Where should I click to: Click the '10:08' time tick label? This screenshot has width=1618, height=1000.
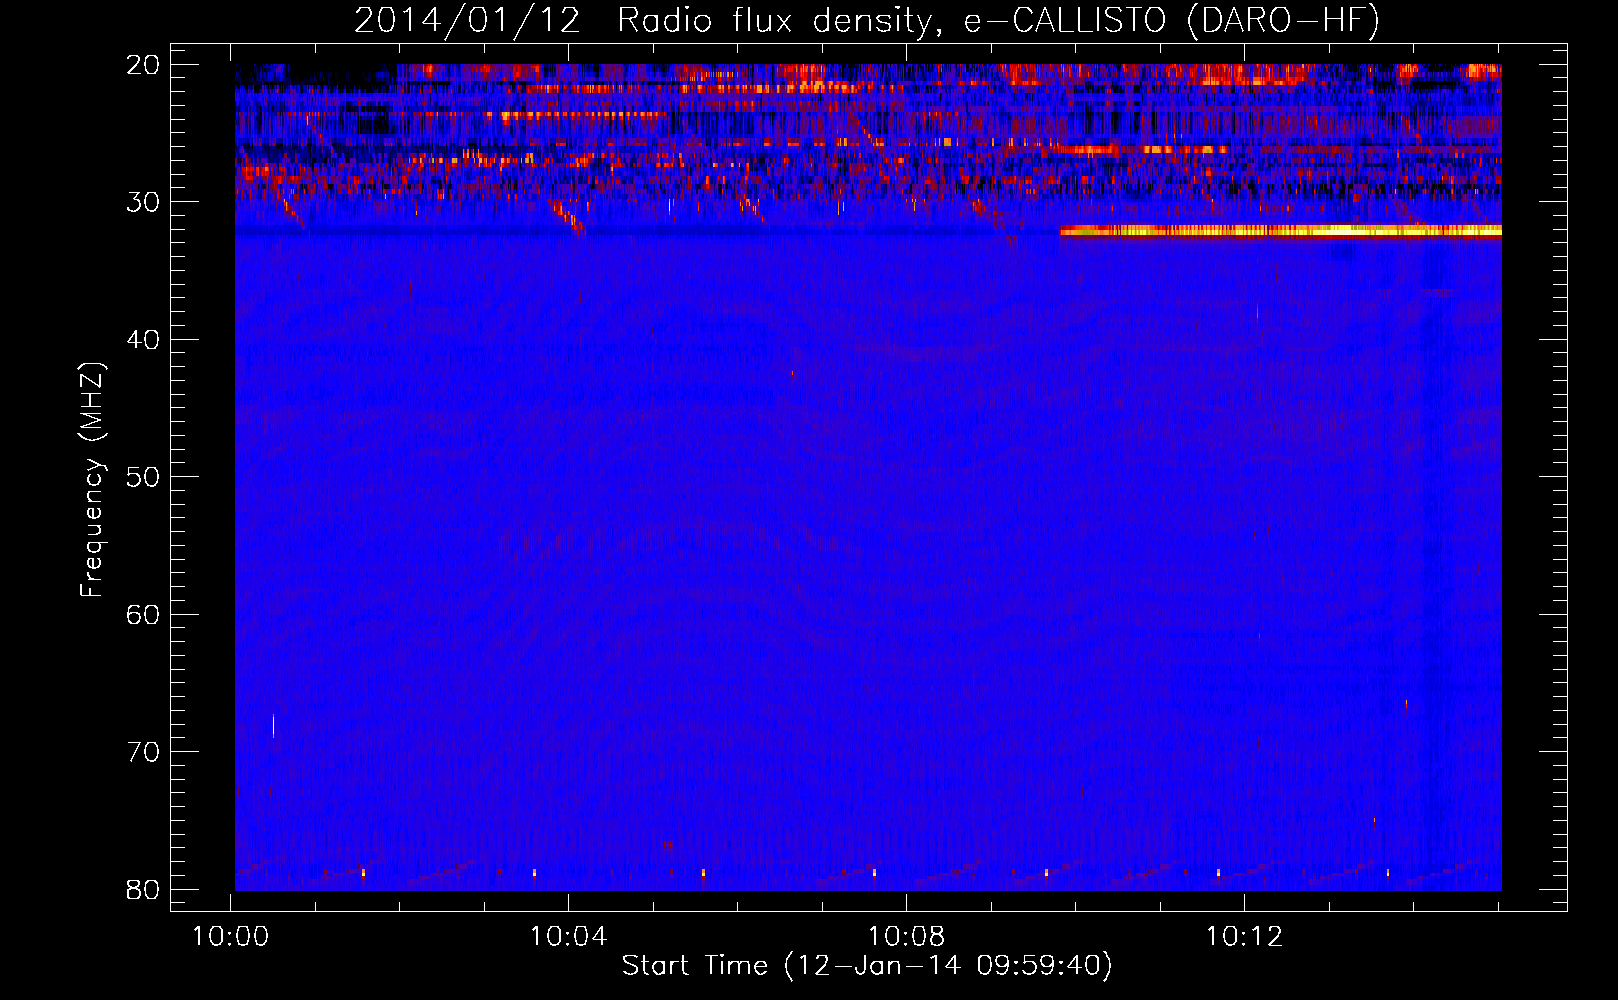coord(906,937)
